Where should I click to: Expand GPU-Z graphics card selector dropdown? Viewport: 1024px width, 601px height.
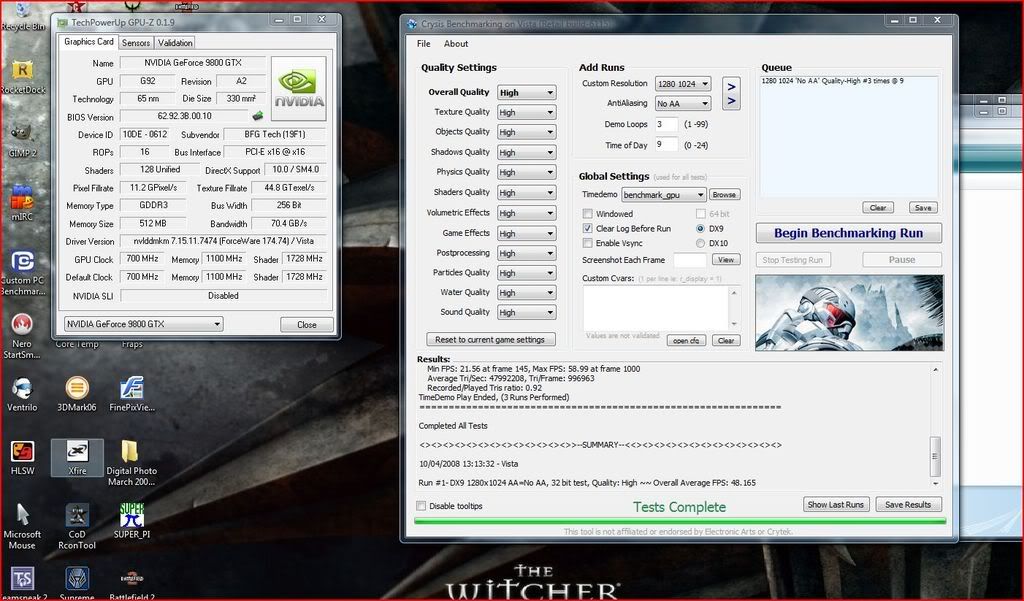tap(144, 324)
